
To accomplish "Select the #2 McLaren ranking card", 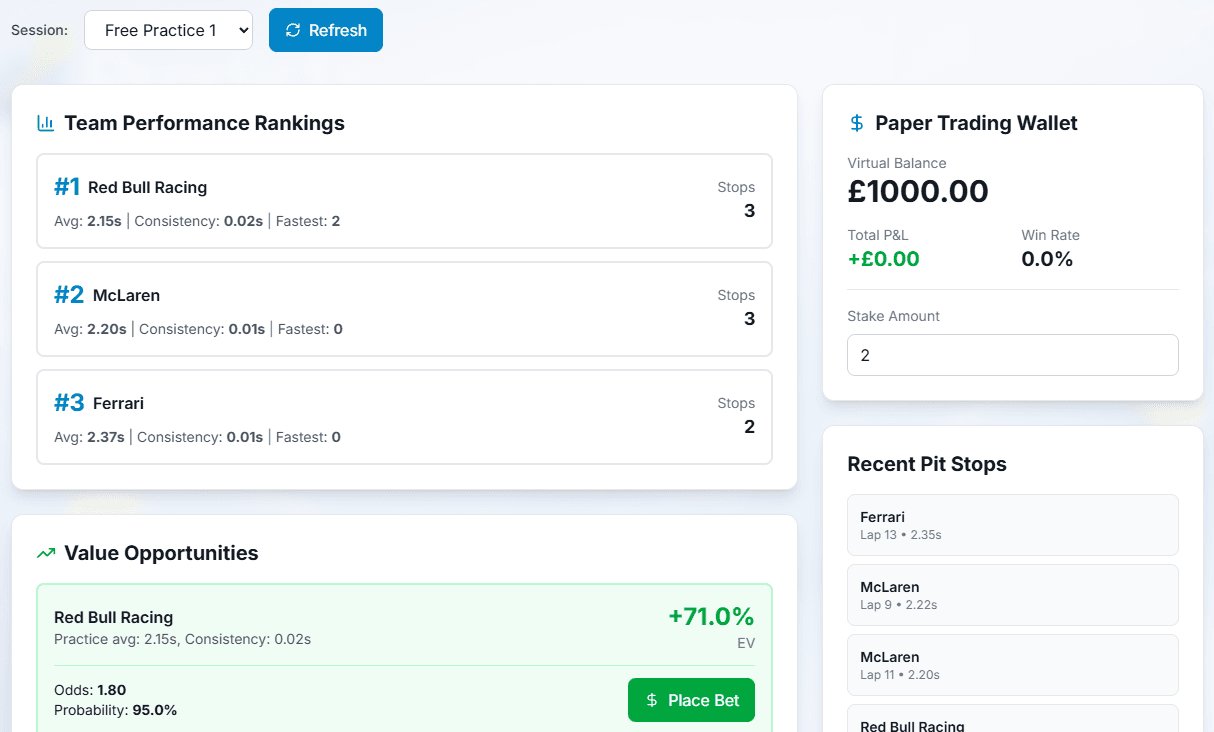I will click(x=404, y=309).
